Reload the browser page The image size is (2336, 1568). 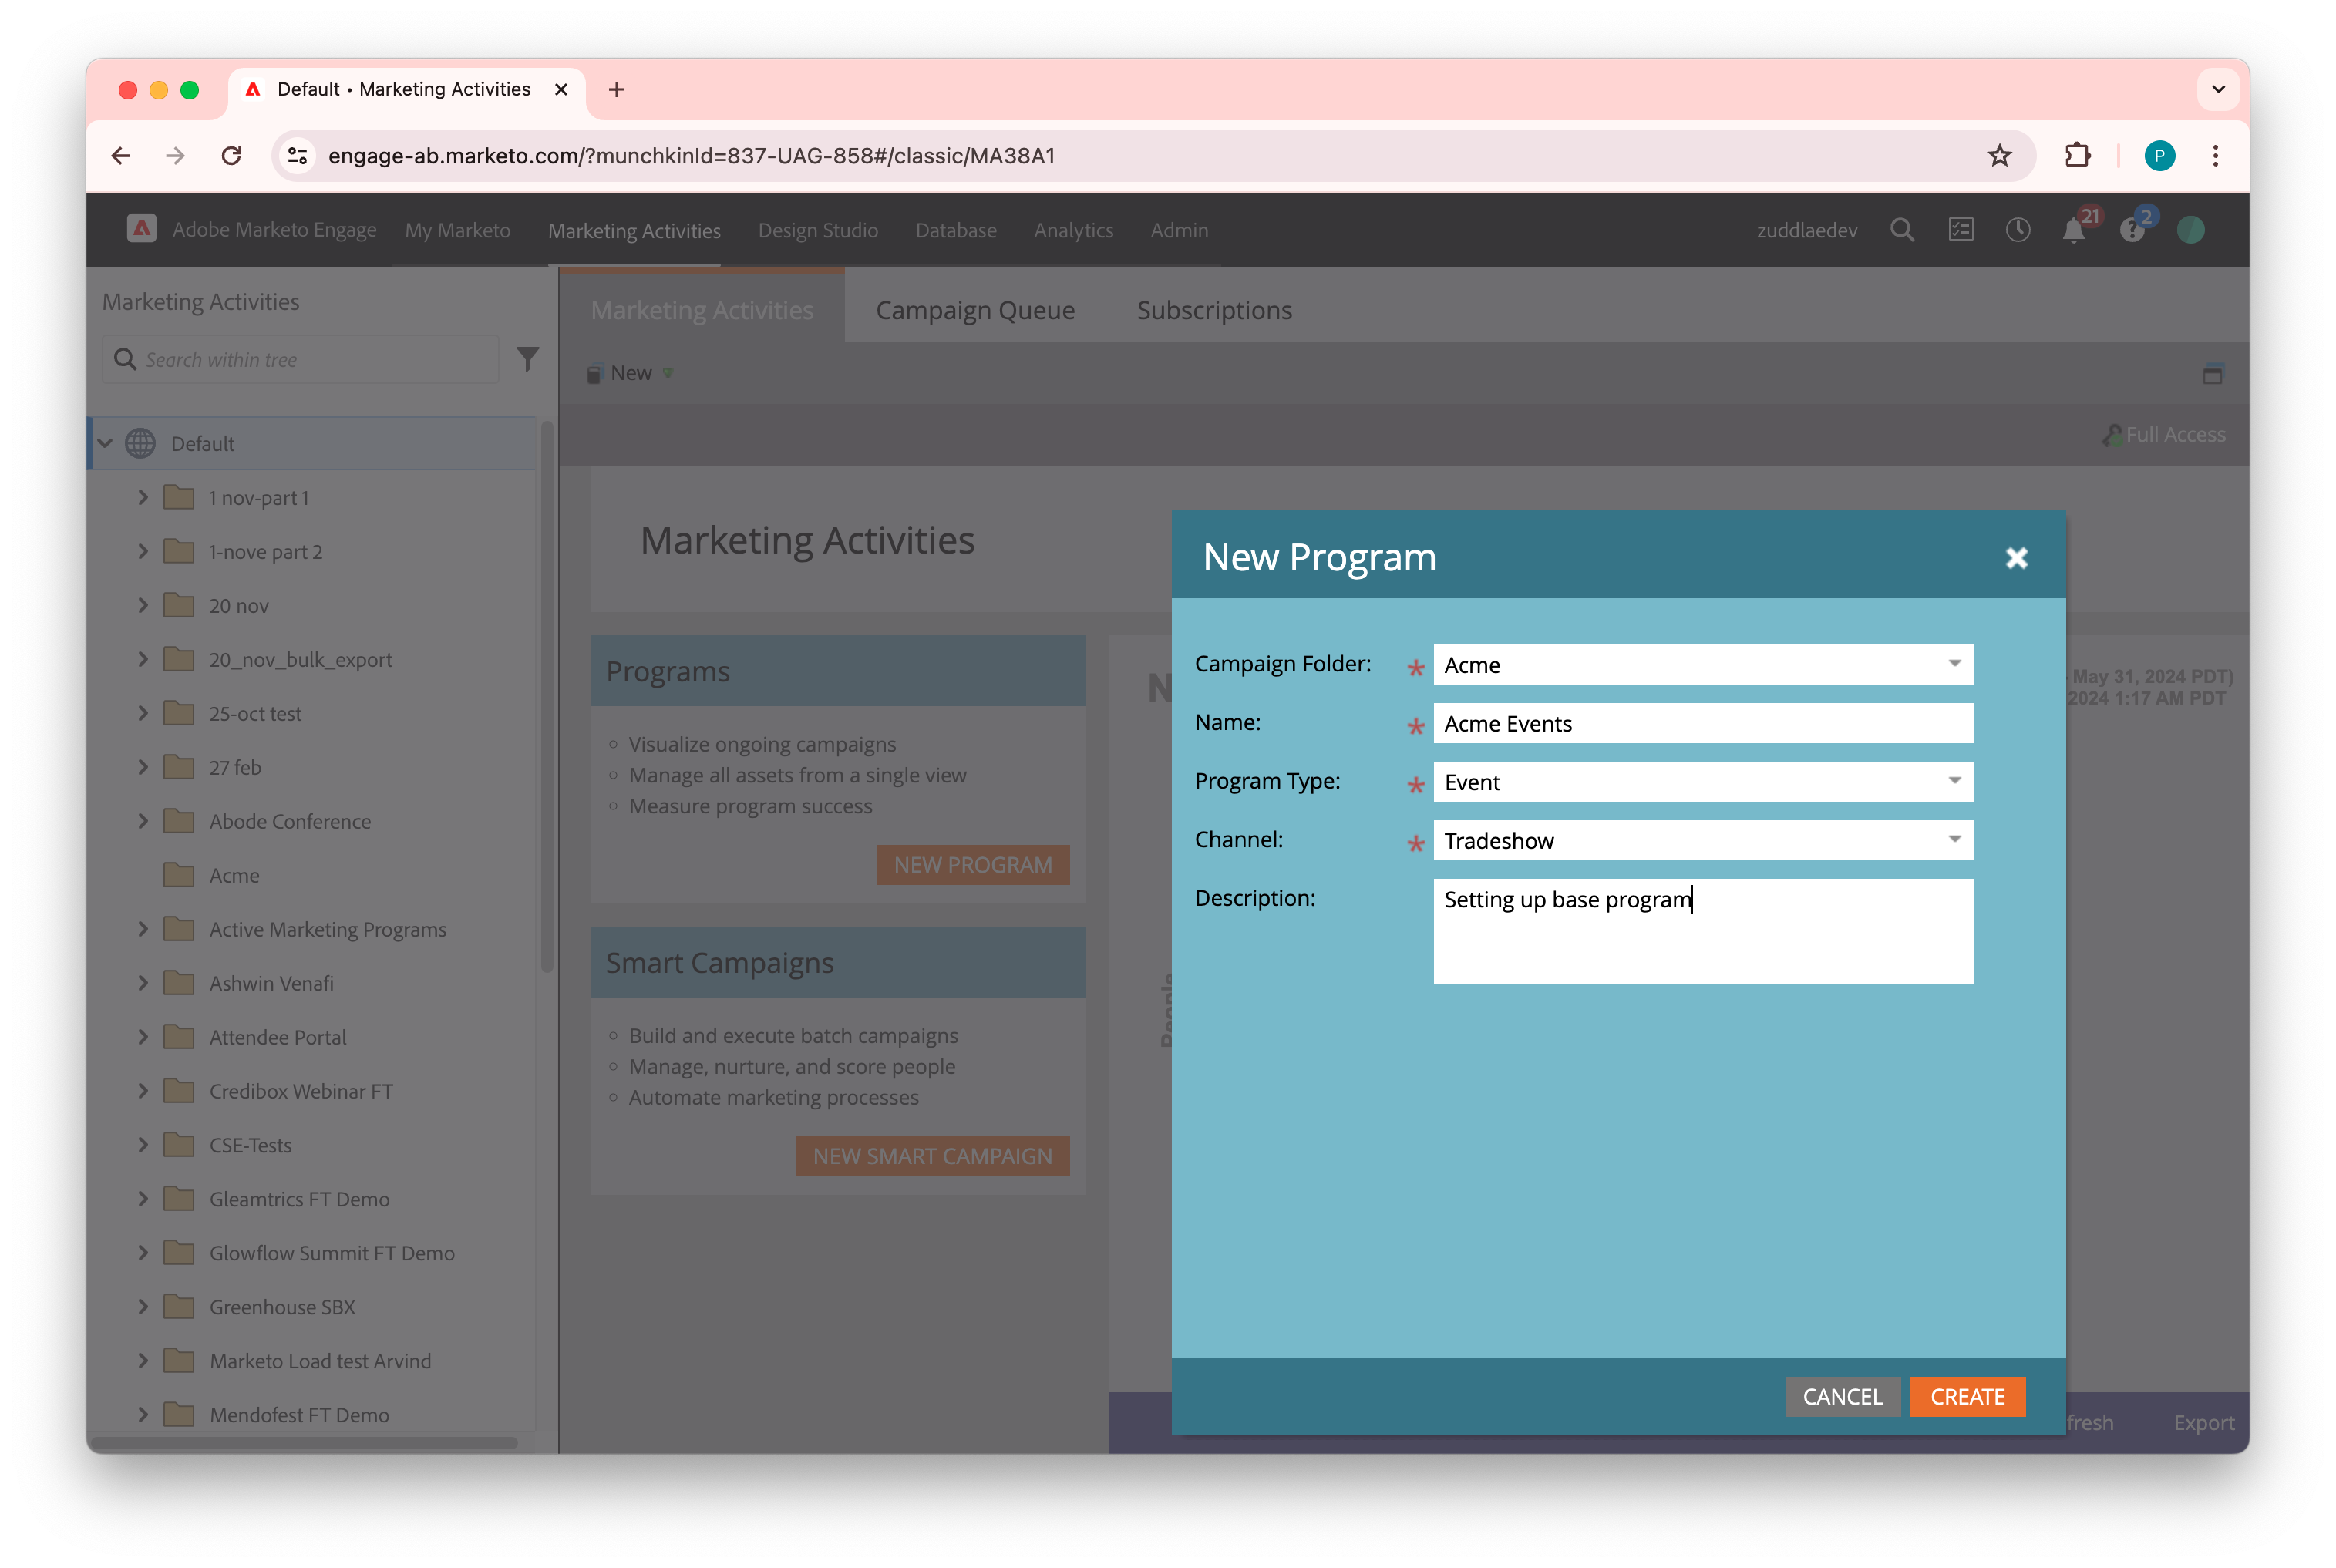pos(231,156)
